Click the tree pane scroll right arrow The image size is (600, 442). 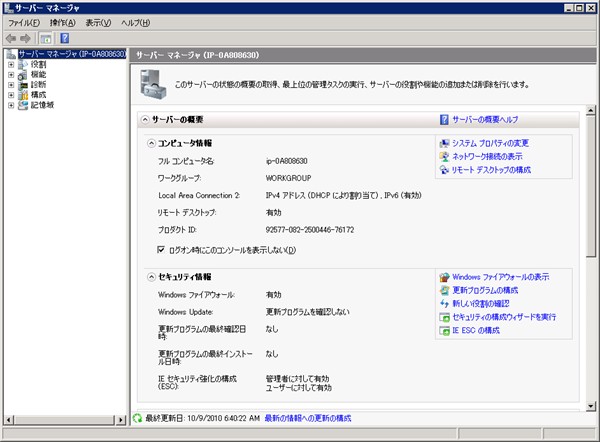[121, 420]
